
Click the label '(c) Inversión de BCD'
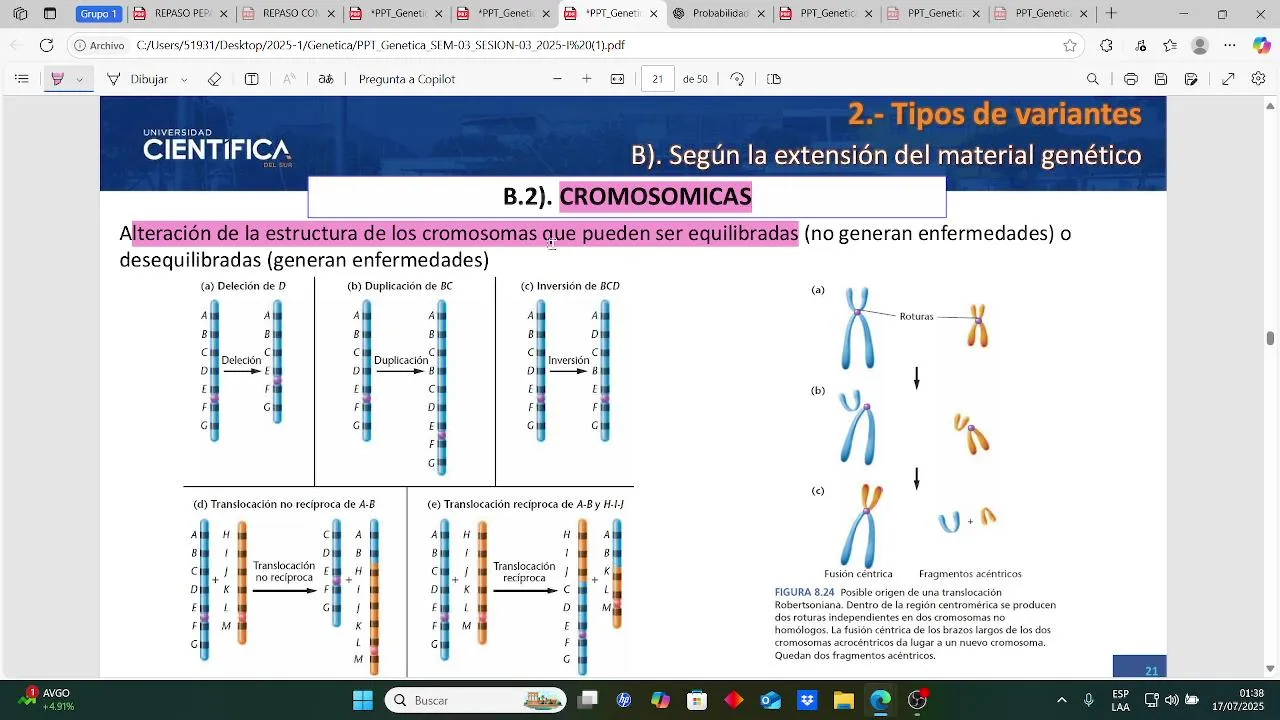coord(570,286)
